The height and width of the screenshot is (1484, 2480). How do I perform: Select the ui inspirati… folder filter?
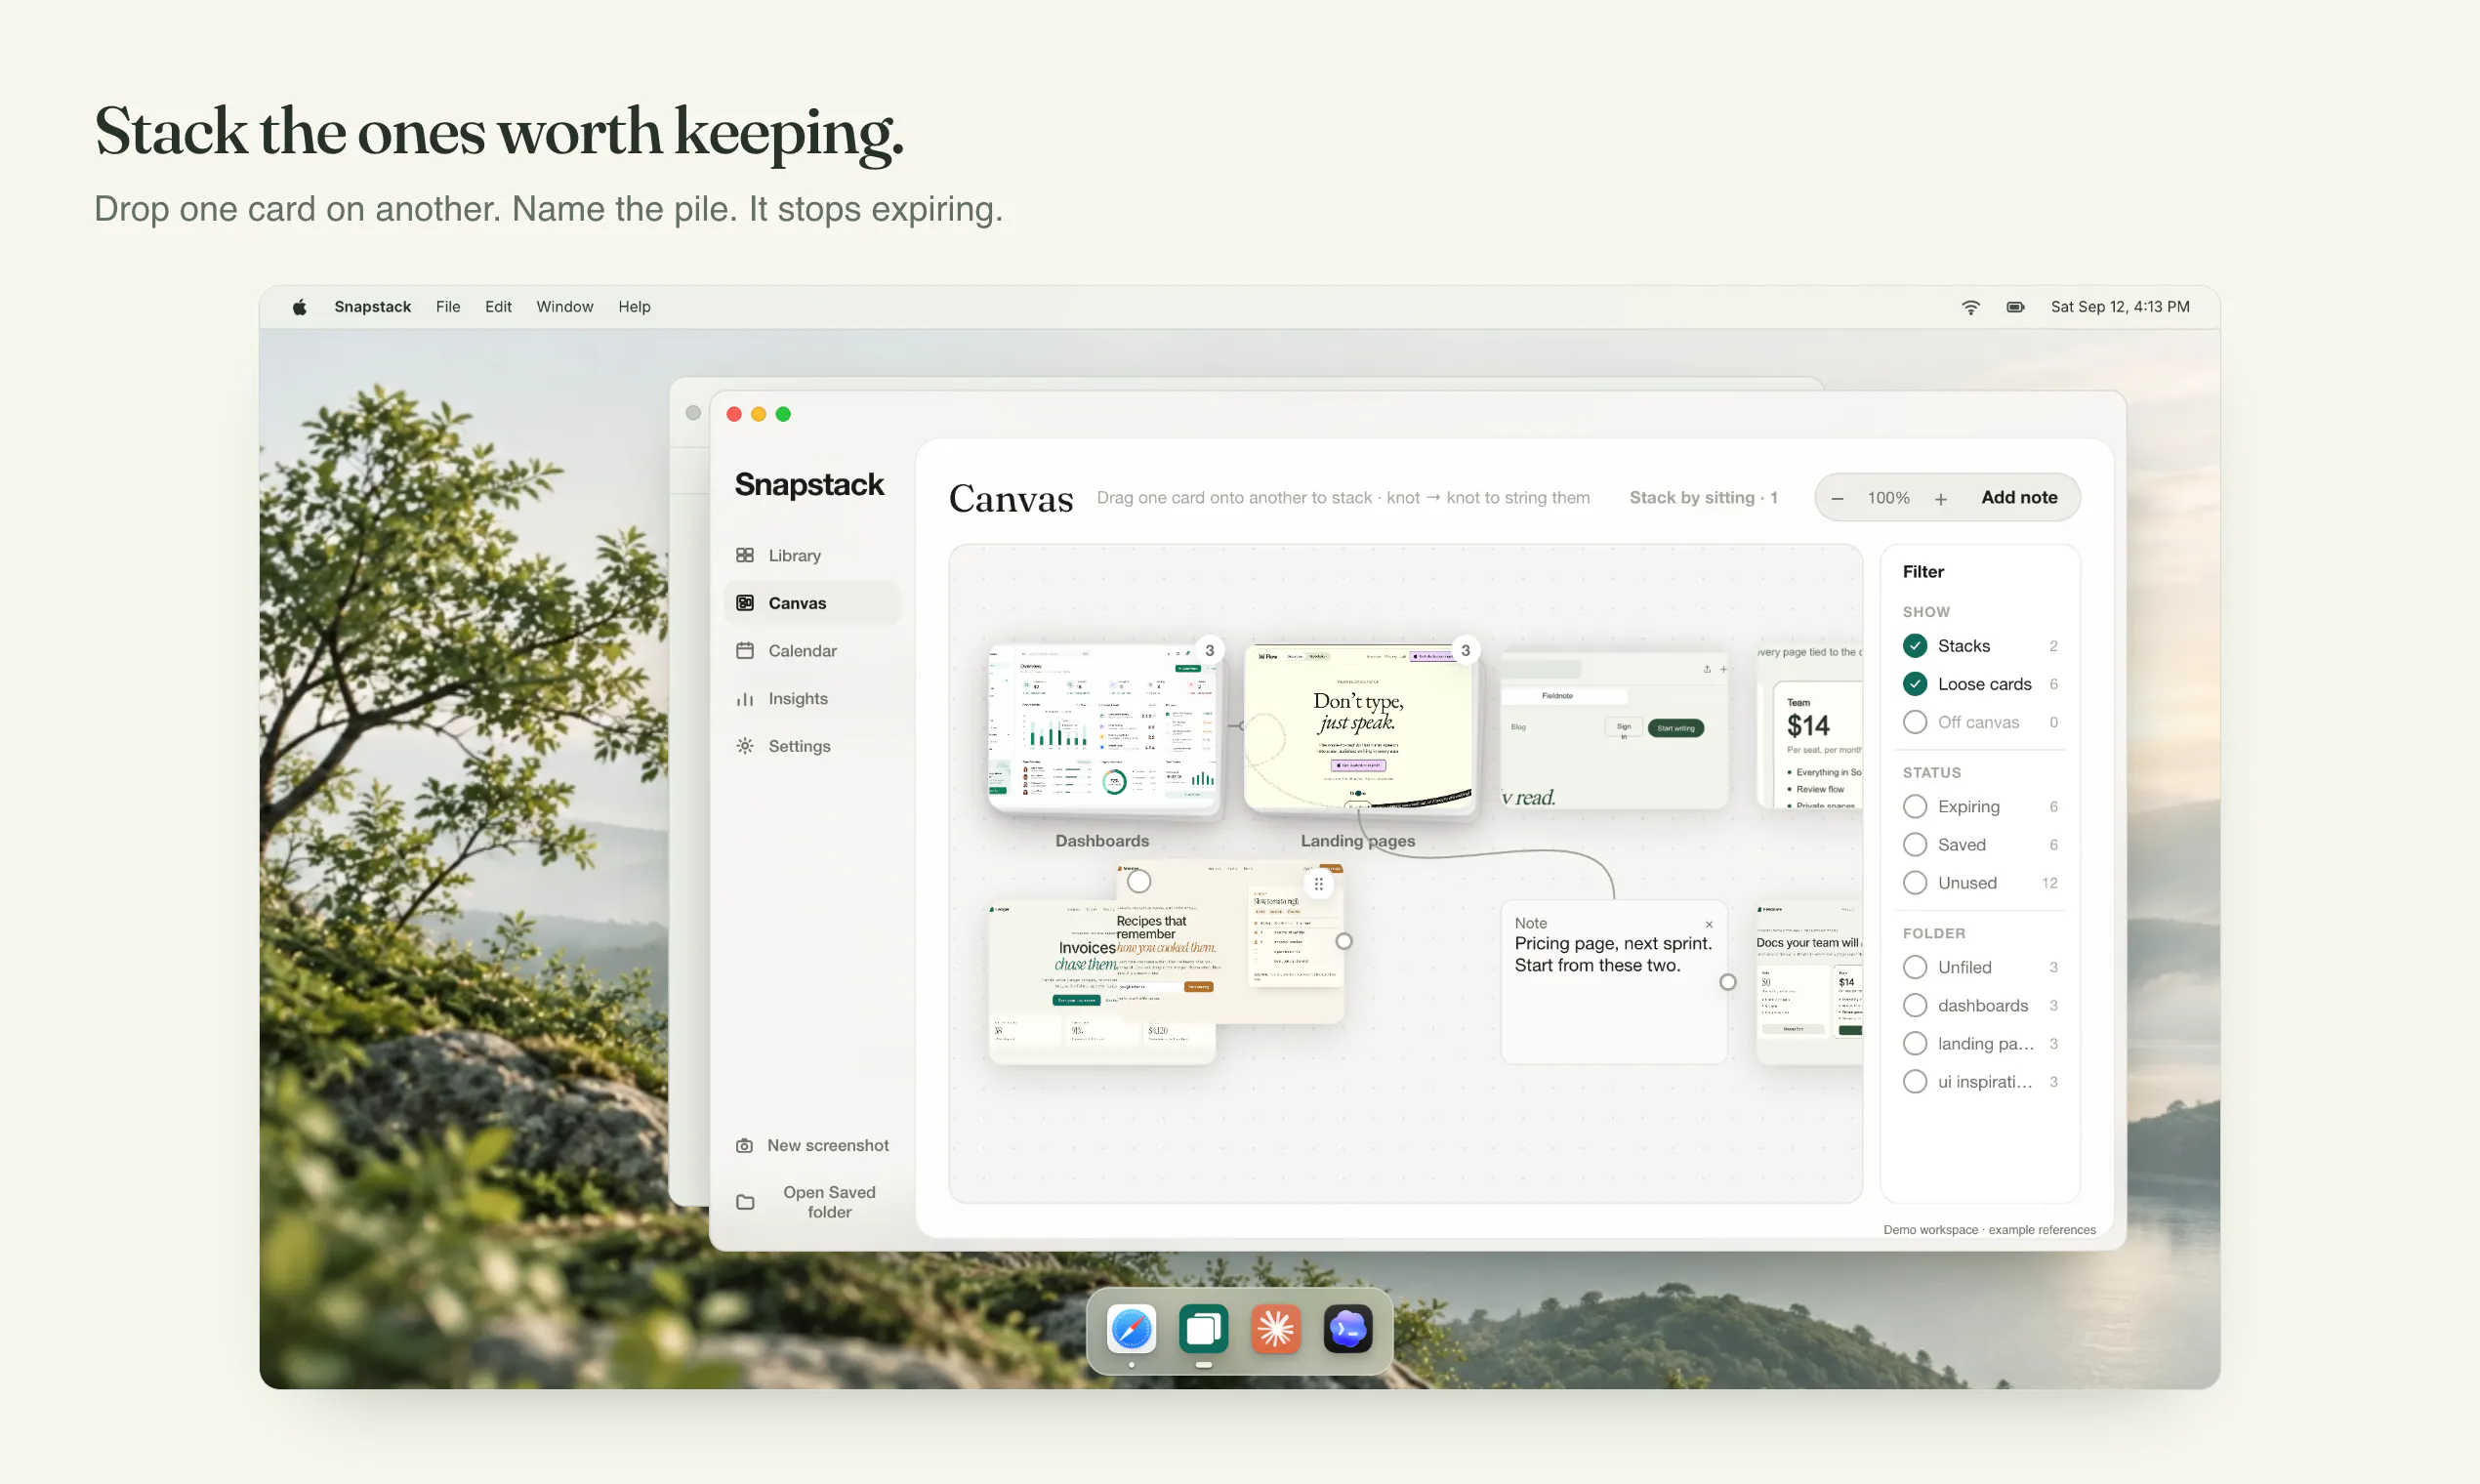[x=1914, y=1082]
